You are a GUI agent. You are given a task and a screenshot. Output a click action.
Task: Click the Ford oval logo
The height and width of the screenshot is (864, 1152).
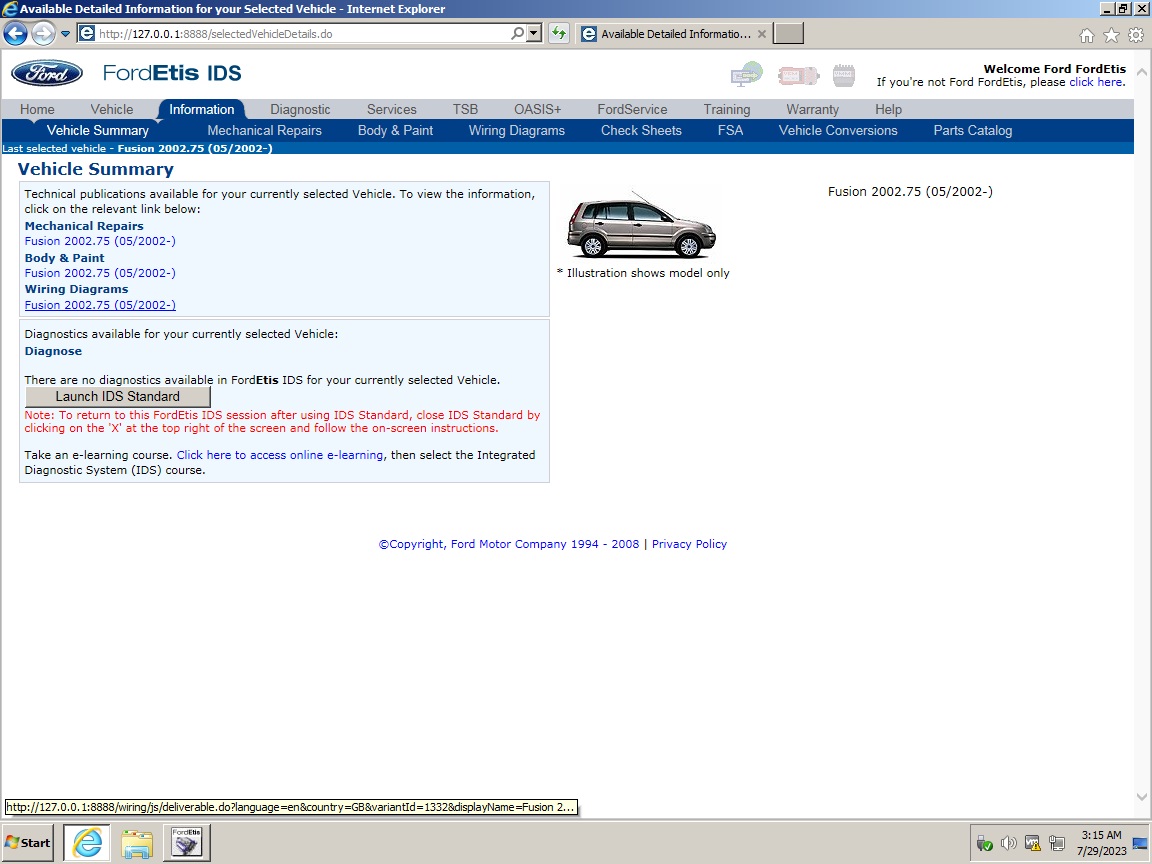[x=47, y=73]
